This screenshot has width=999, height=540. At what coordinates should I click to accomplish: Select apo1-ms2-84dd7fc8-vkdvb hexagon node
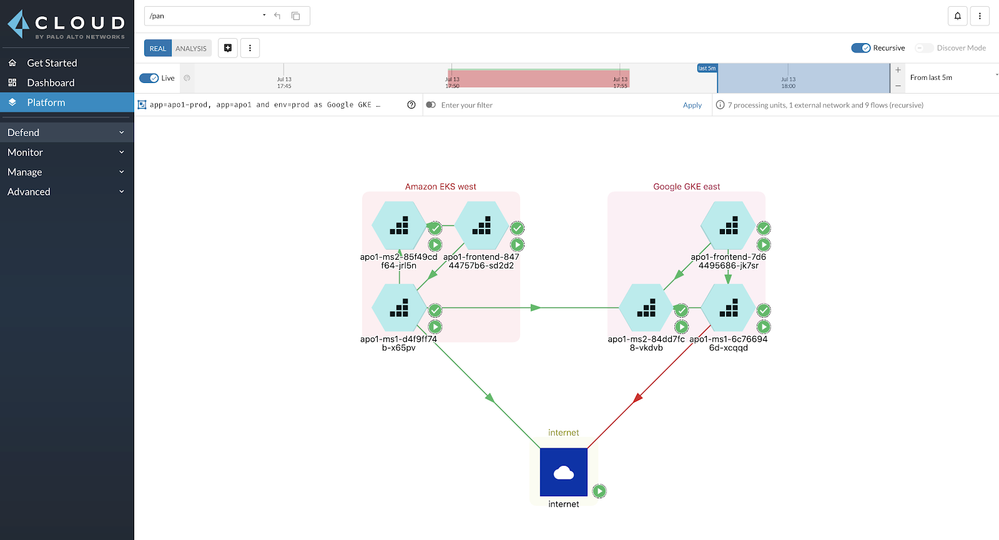click(x=646, y=308)
